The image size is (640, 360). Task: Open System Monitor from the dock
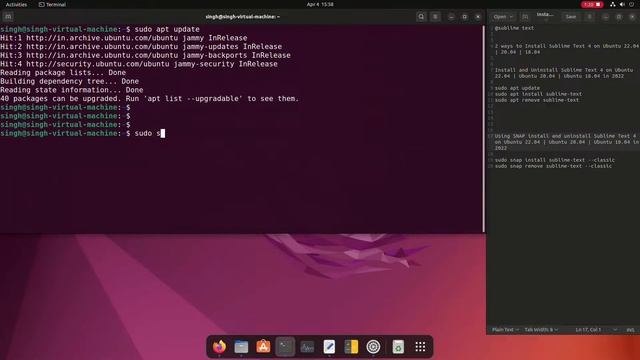pyautogui.click(x=307, y=347)
